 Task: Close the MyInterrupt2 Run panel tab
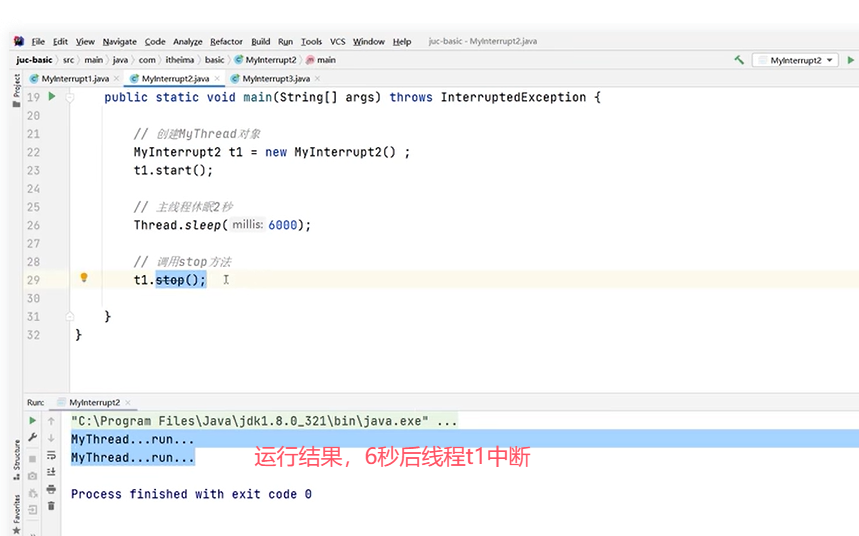[128, 402]
